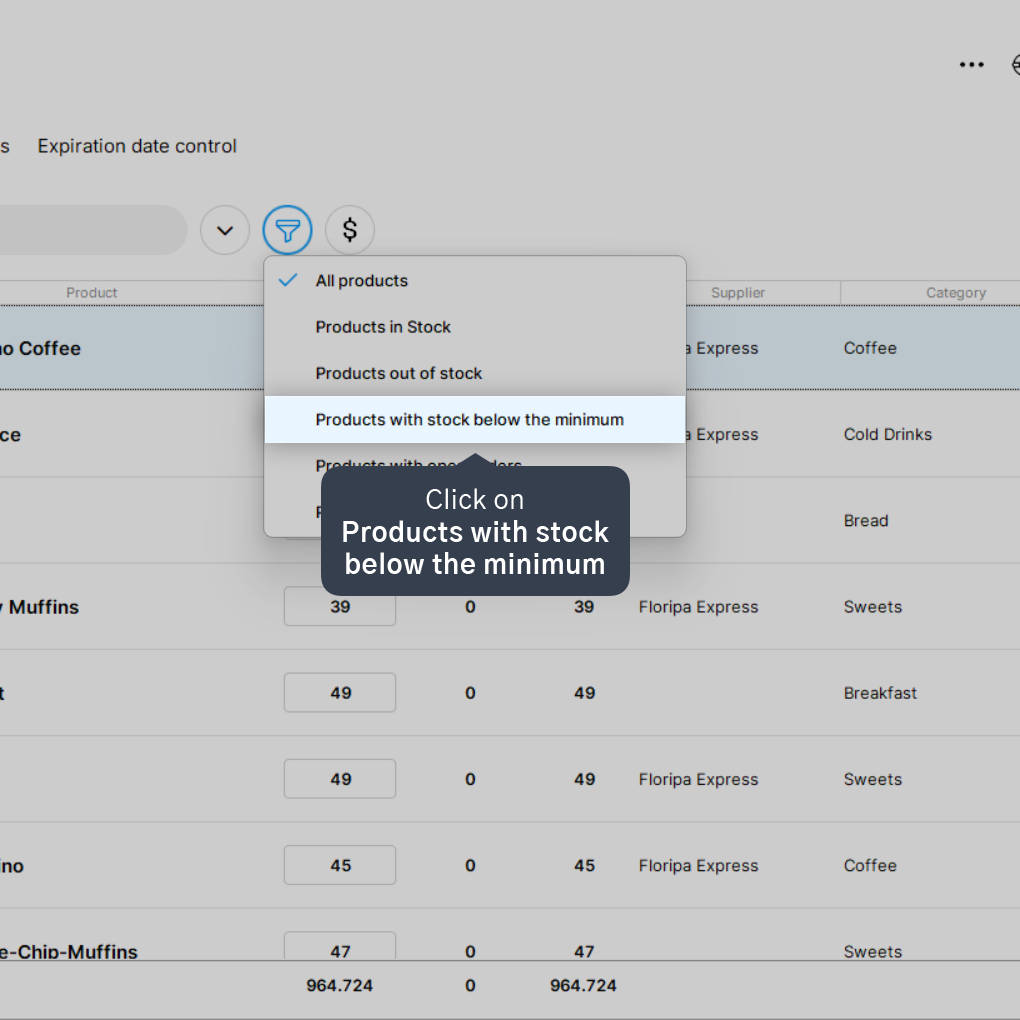
Task: Edit stock quantity 47 for Chip-Muffins row
Action: pyautogui.click(x=340, y=946)
